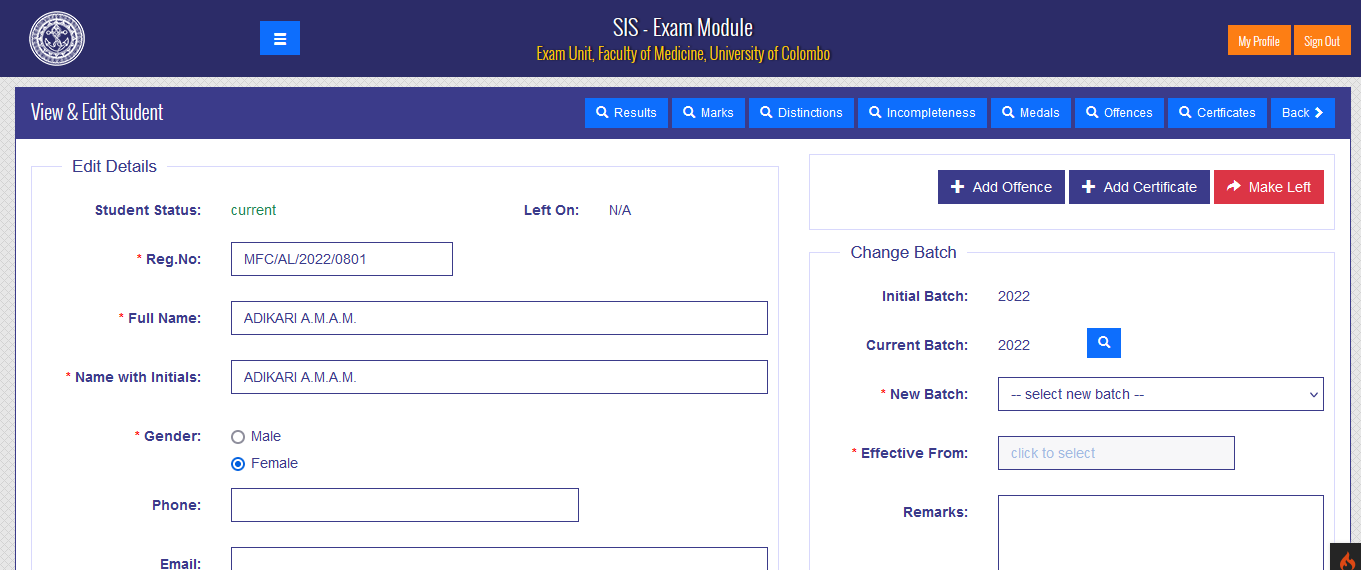Click the hamburger menu icon
Viewport: 1361px width, 570px height.
(x=280, y=39)
